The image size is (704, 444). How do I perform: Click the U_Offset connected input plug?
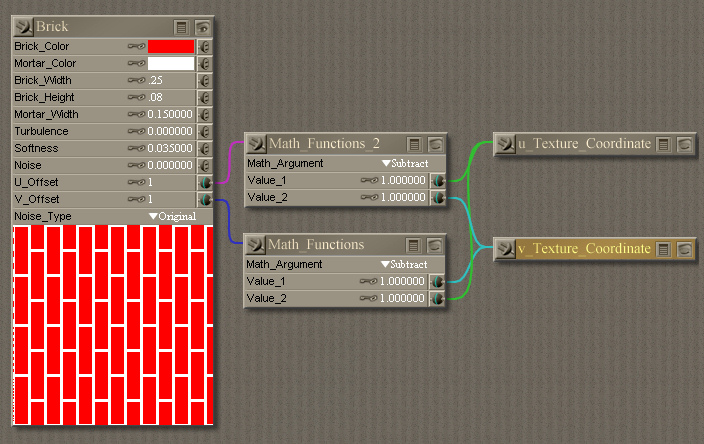click(x=205, y=183)
